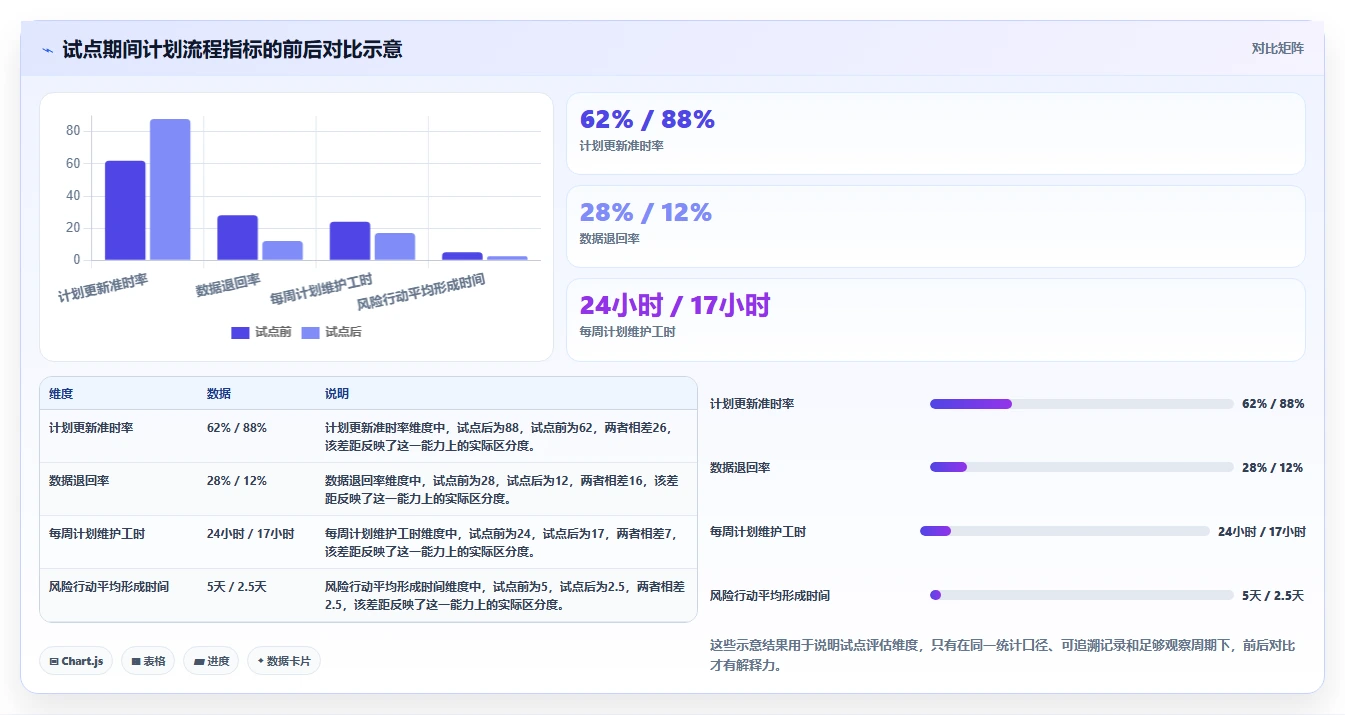Click the 计划更新准时率 progress bar
Image resolution: width=1345 pixels, height=715 pixels.
(x=1081, y=404)
